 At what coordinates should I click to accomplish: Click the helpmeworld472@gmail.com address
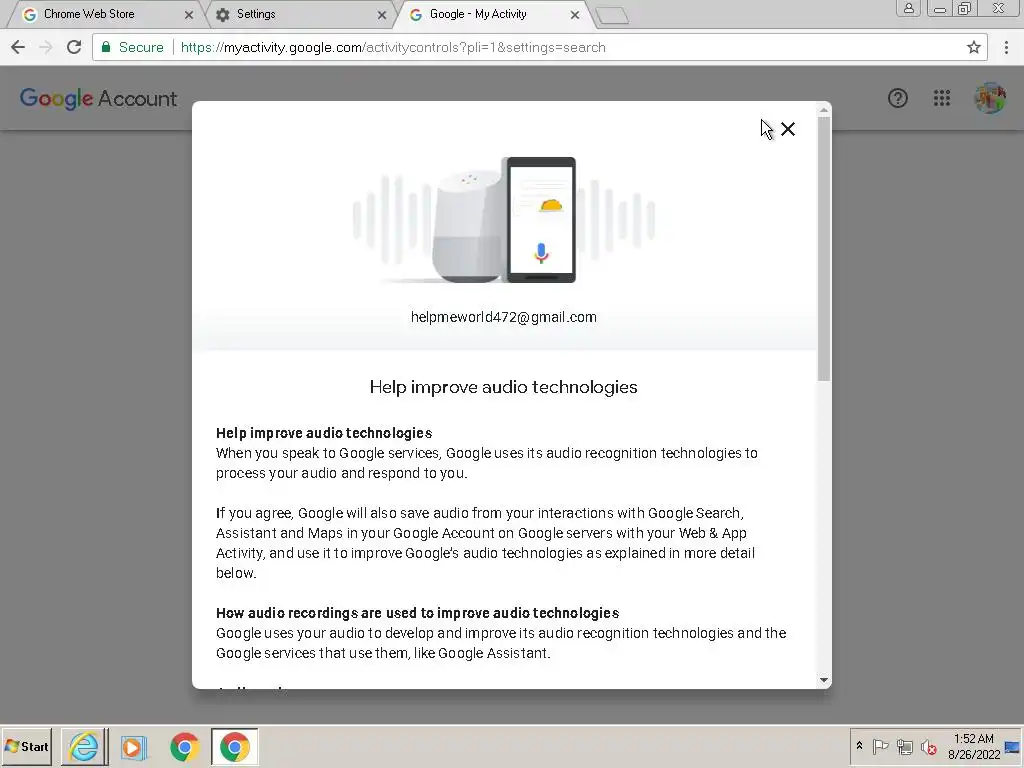click(x=504, y=317)
